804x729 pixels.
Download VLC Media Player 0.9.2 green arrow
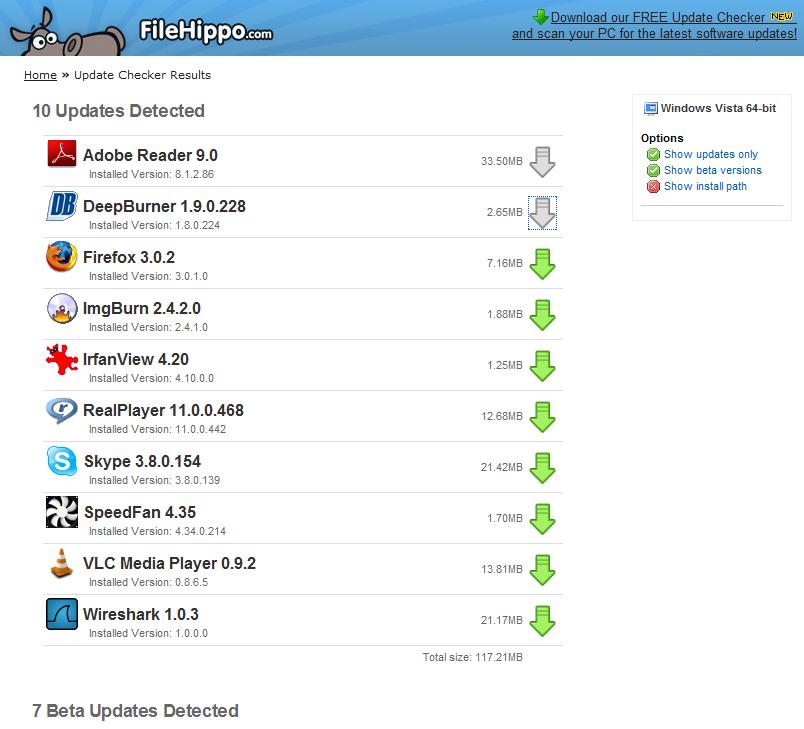coord(542,570)
